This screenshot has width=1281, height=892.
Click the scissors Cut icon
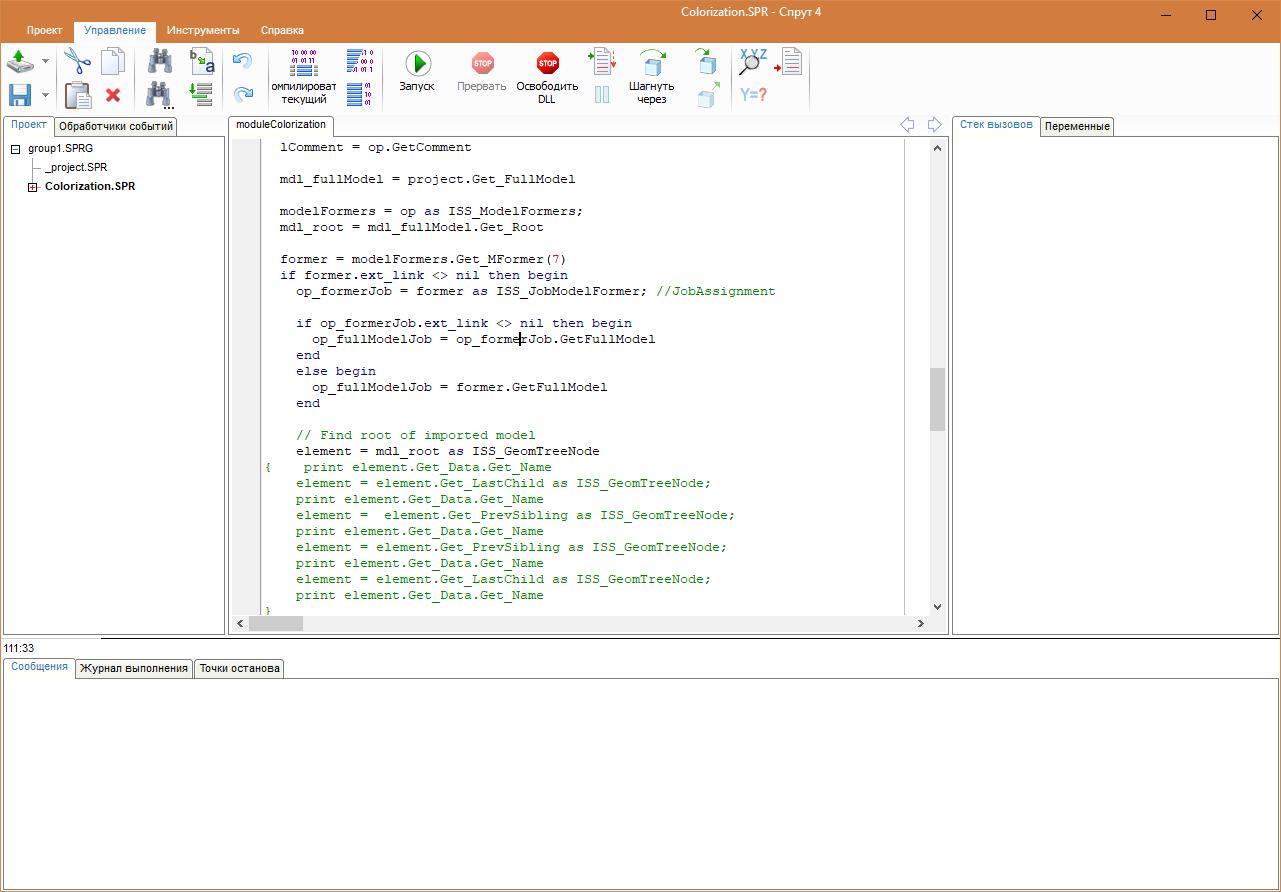coord(77,62)
